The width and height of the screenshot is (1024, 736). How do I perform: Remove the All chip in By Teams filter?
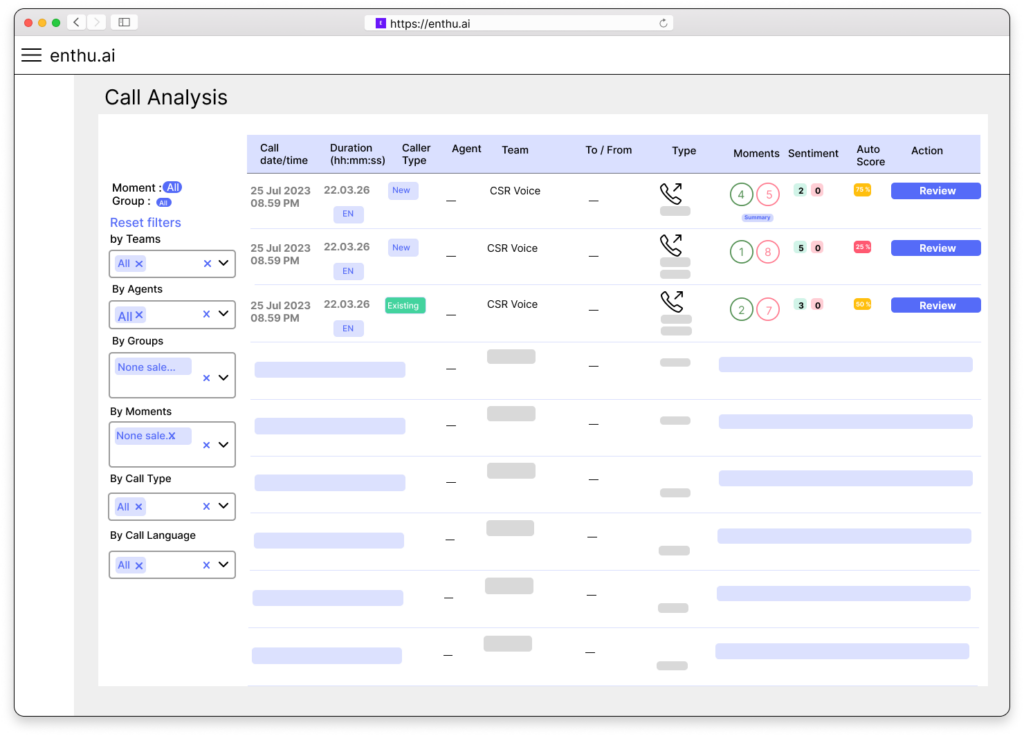(x=136, y=263)
